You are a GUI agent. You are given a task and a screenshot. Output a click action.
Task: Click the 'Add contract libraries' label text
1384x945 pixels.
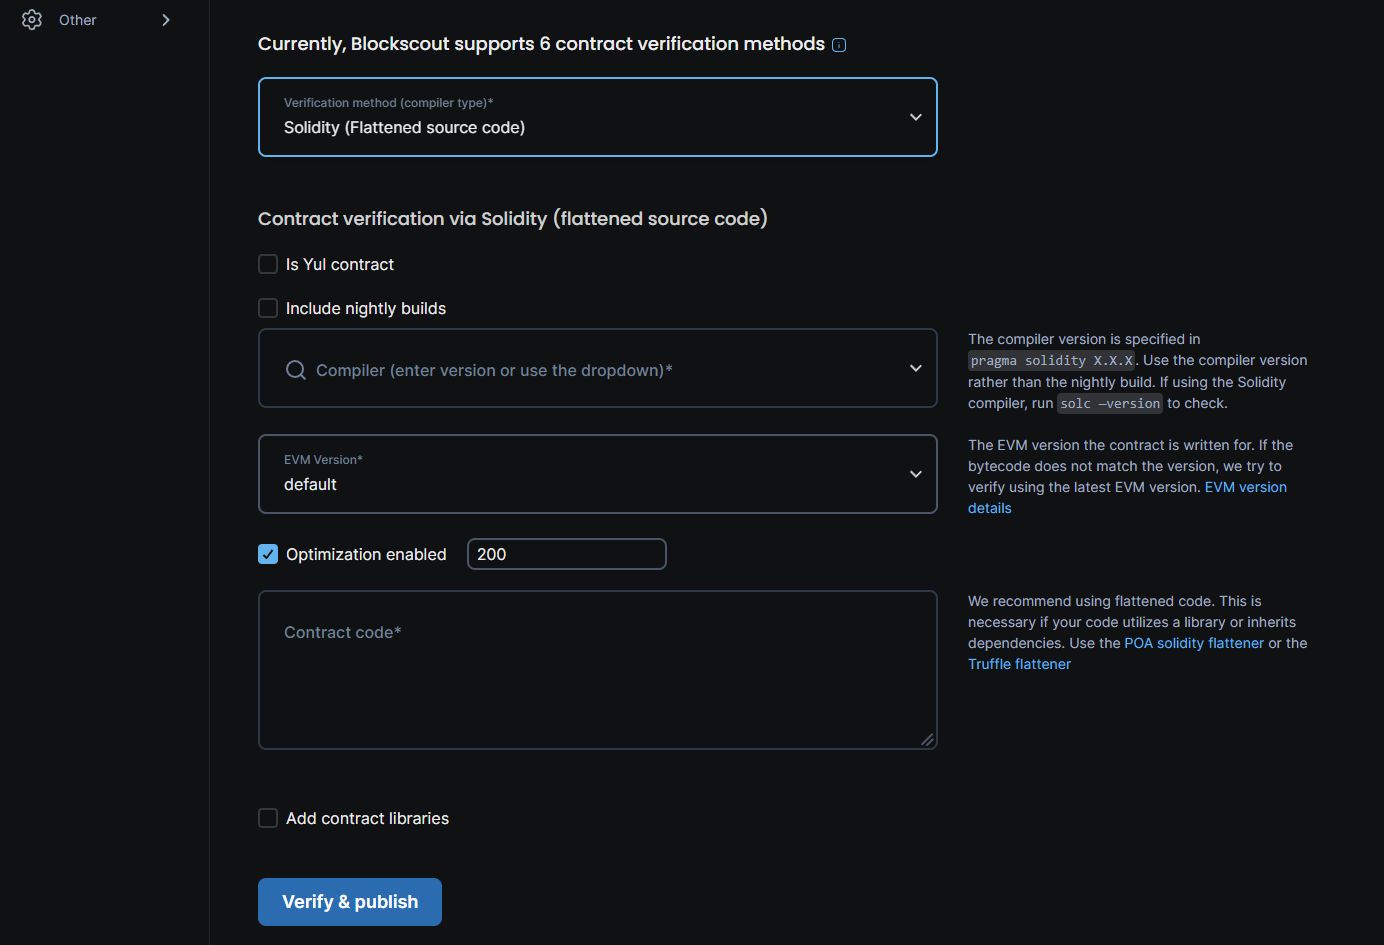(367, 819)
